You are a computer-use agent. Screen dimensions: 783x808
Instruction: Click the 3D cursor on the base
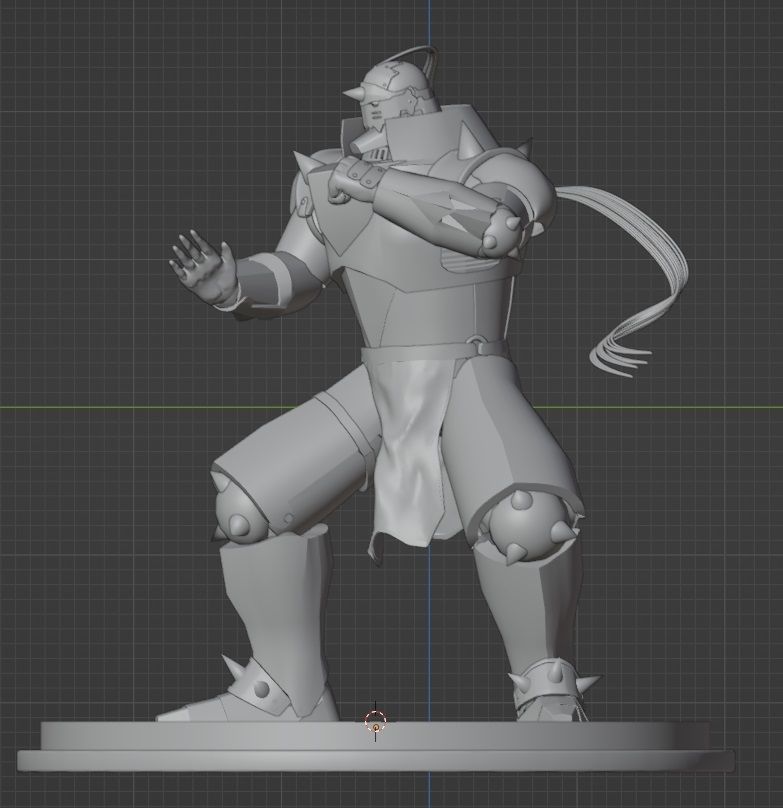click(x=375, y=721)
